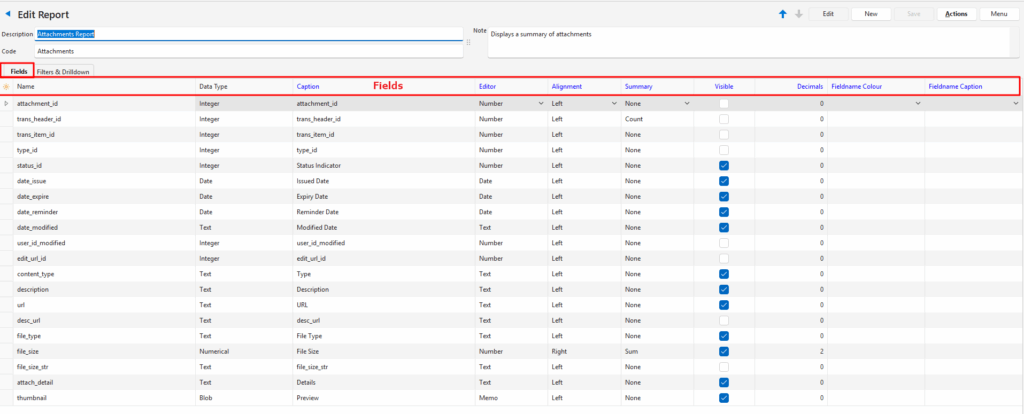1024x414 pixels.
Task: Click the back arrow beside Edit Report
Action: [x=9, y=14]
